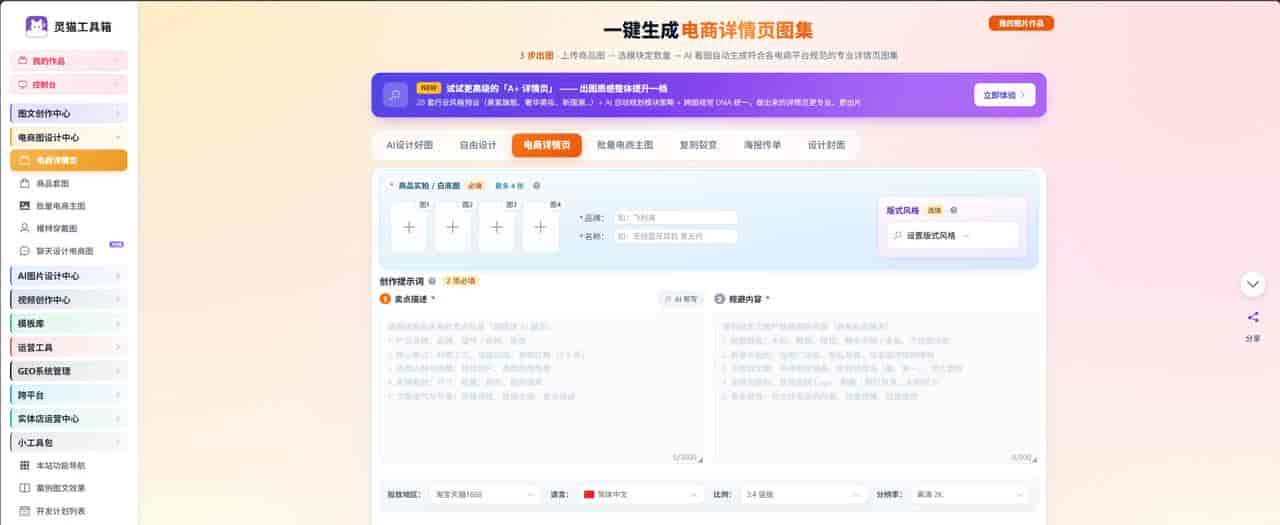Expand the AI图片设计中心 section
The width and height of the screenshot is (1280, 525).
point(69,275)
